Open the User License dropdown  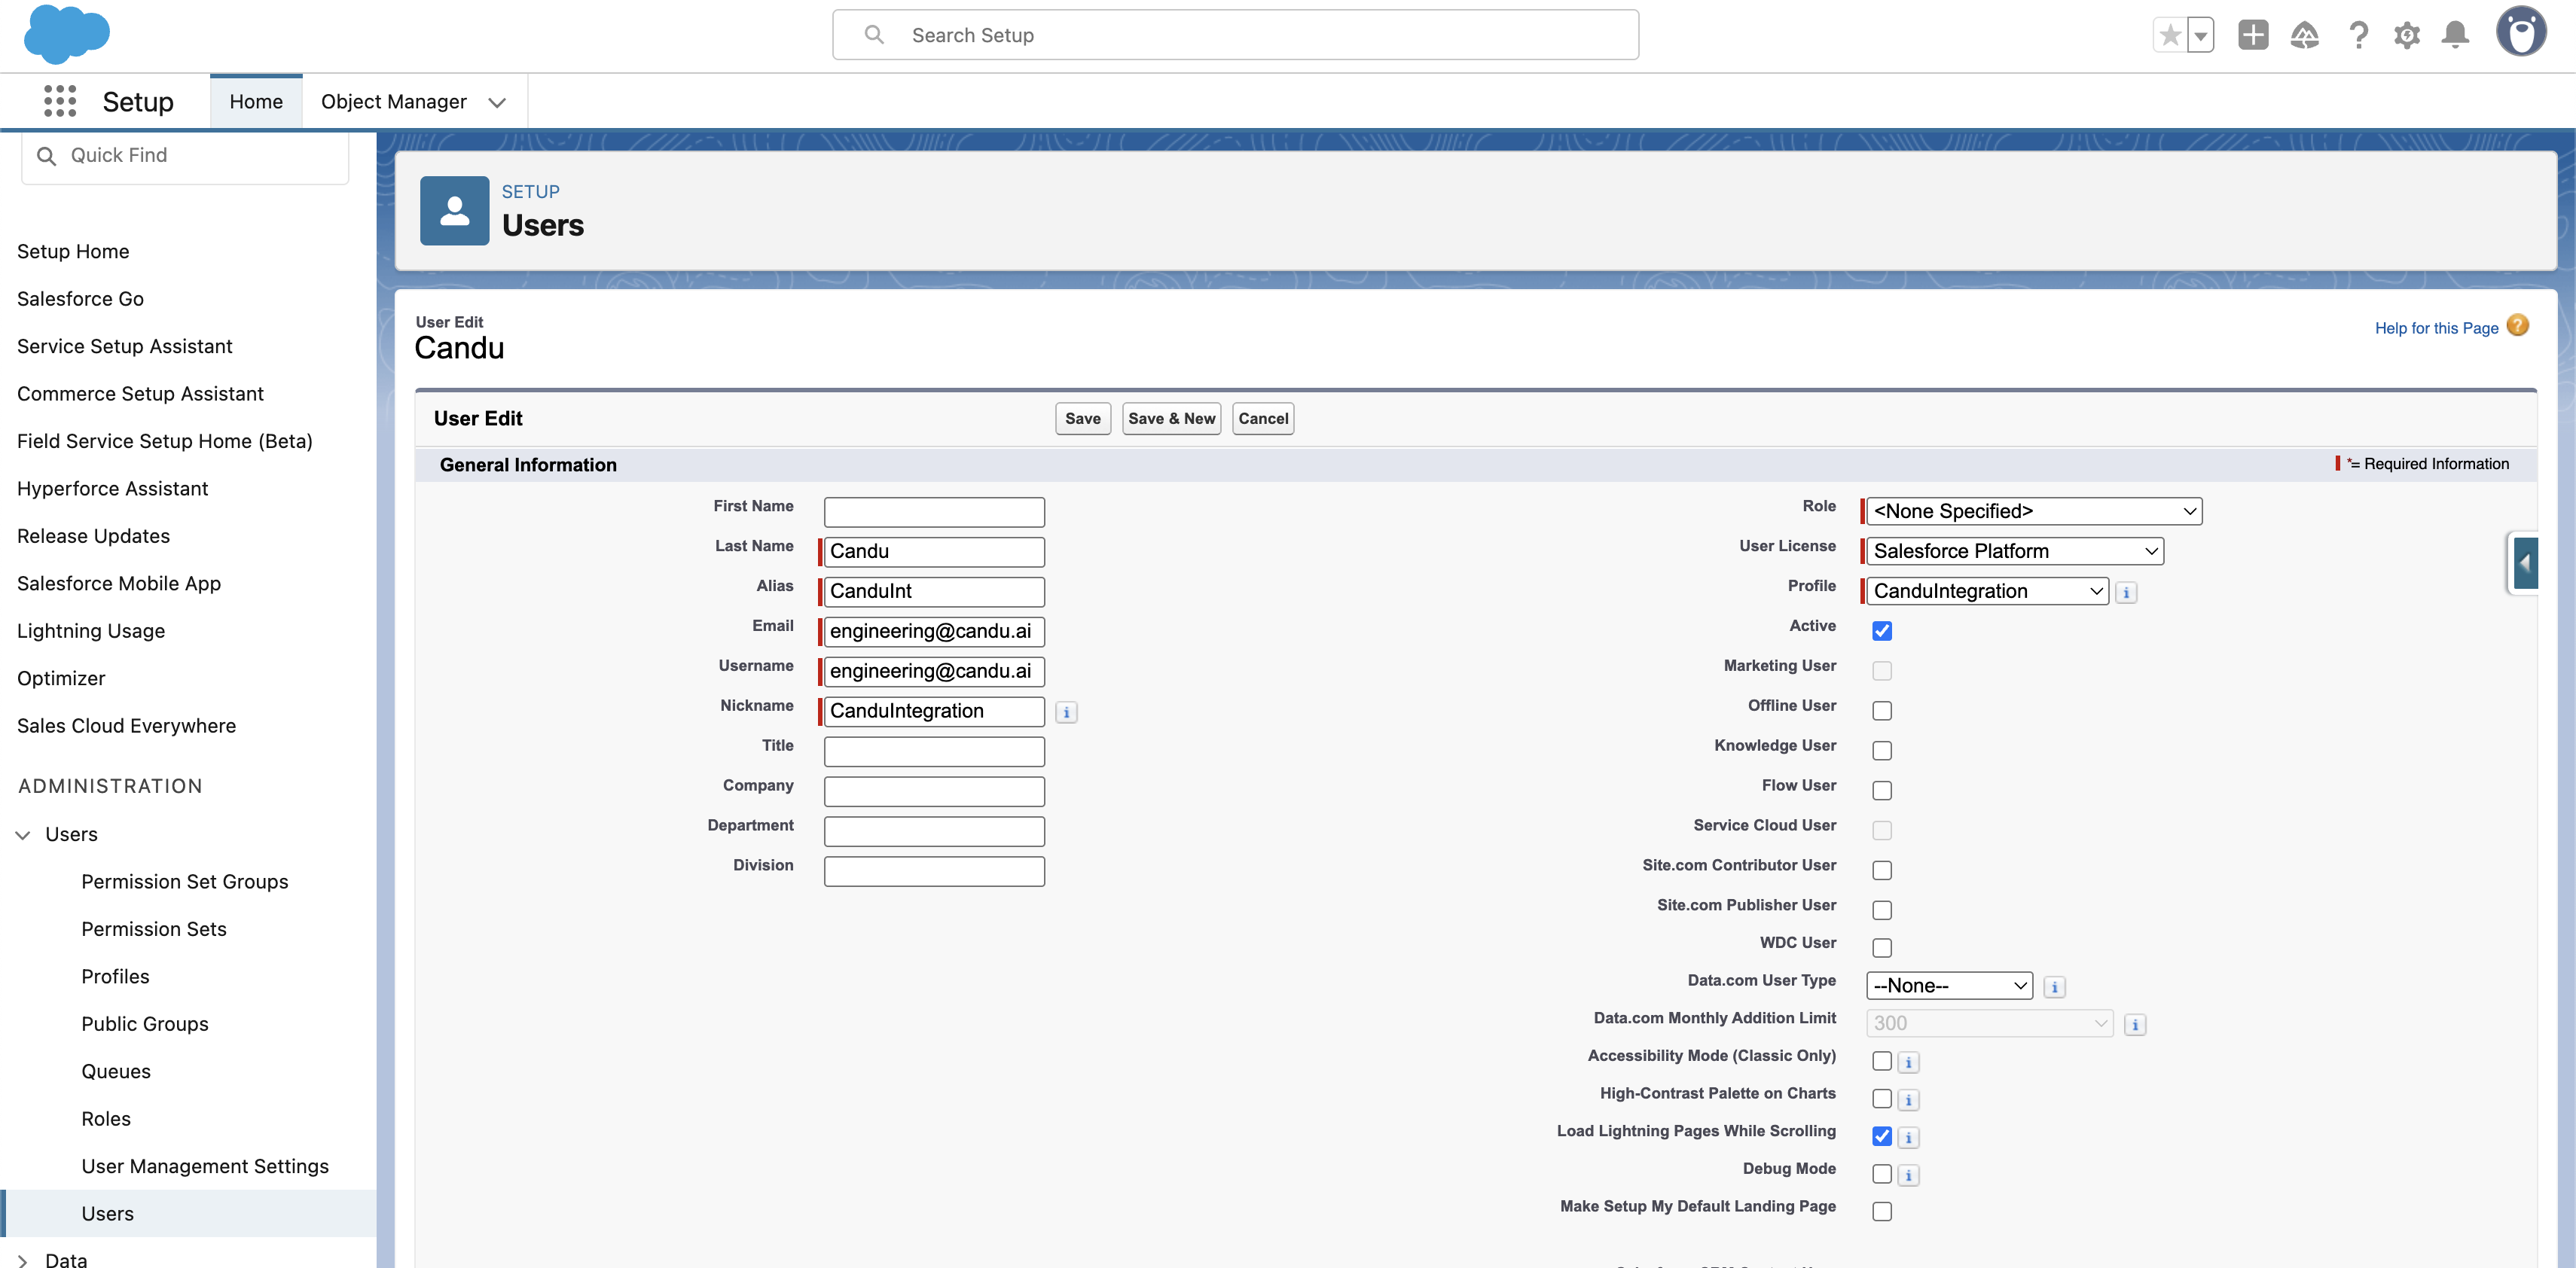[2014, 551]
